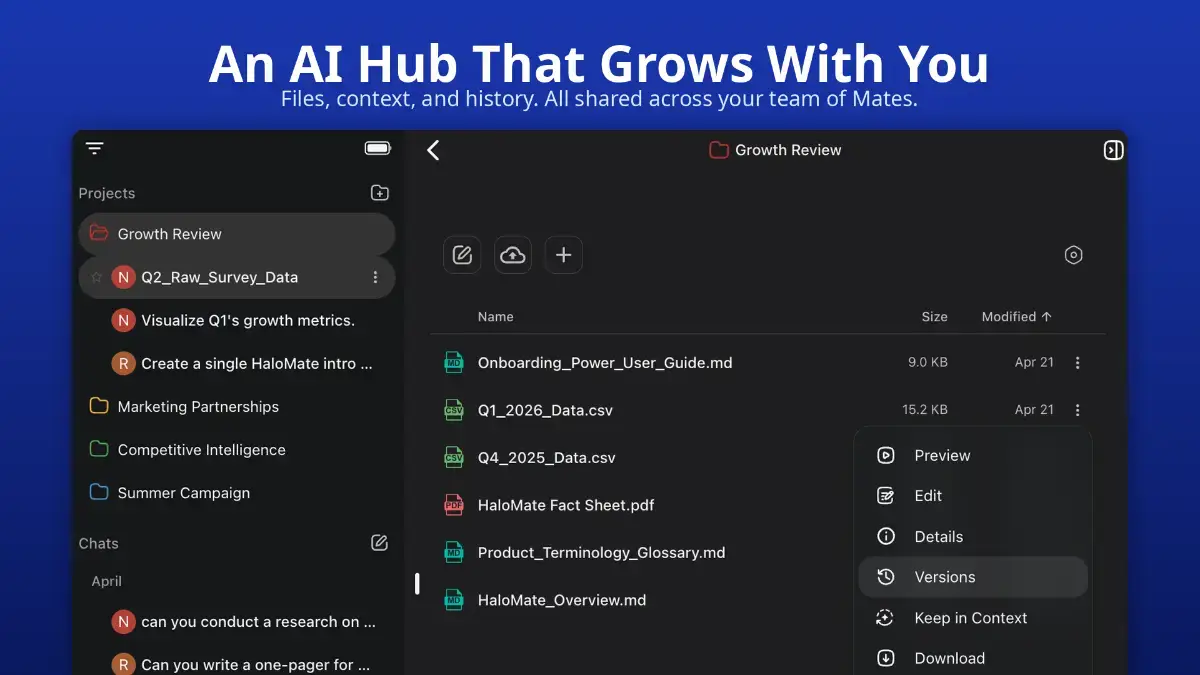Open Onboarding_Power_User_Guide.md file

point(605,363)
